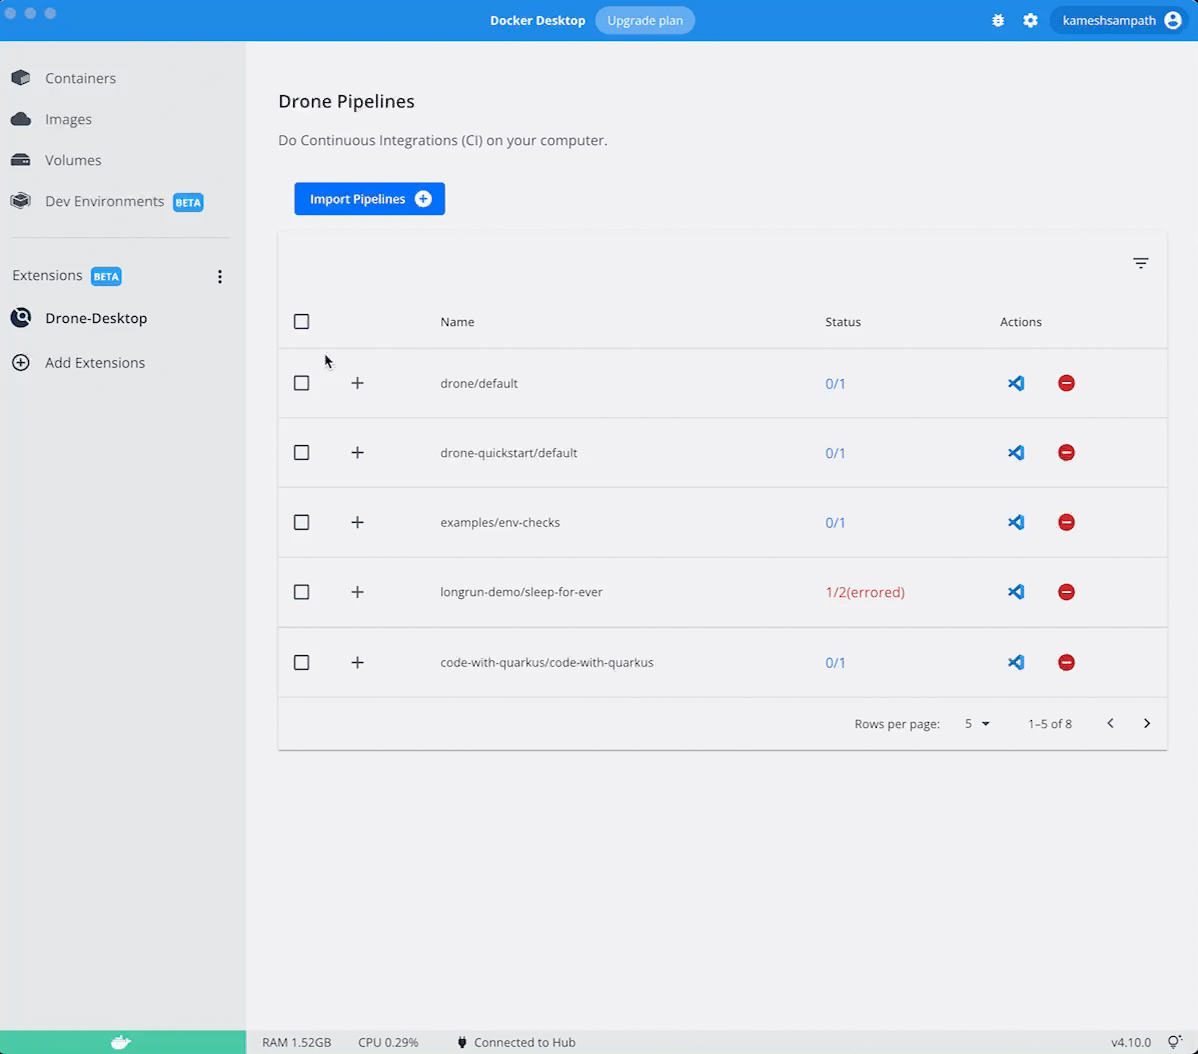Image resolution: width=1198 pixels, height=1054 pixels.
Task: Remove the examples/env-checks pipeline
Action: point(1067,522)
